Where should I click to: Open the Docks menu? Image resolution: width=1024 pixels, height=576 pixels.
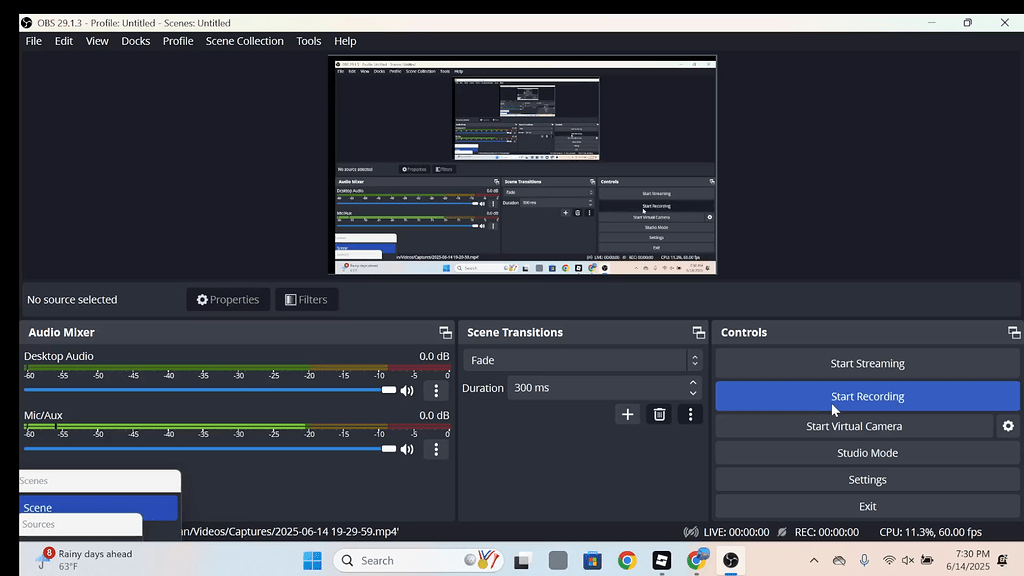135,41
